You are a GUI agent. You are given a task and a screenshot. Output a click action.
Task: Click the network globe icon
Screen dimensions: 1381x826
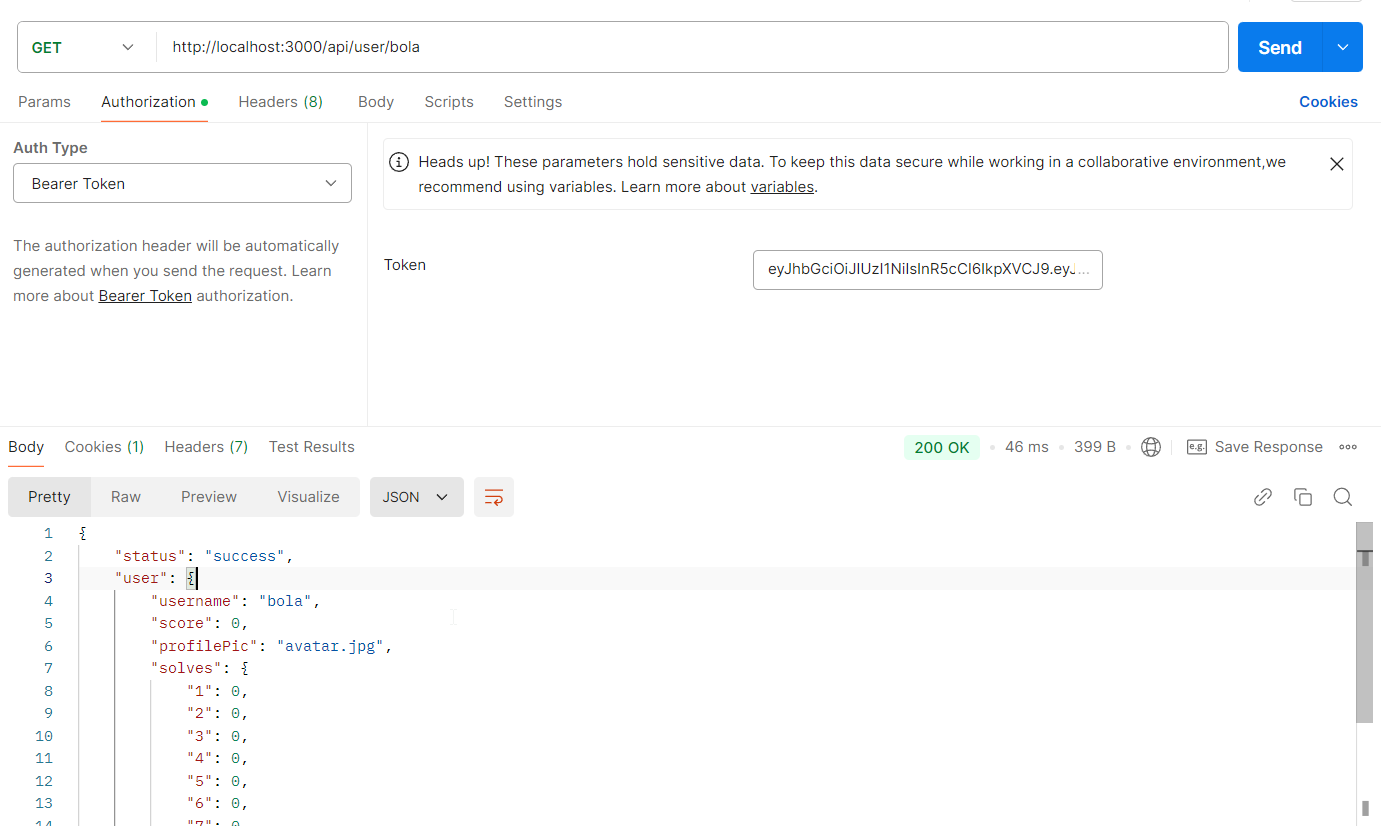1151,447
